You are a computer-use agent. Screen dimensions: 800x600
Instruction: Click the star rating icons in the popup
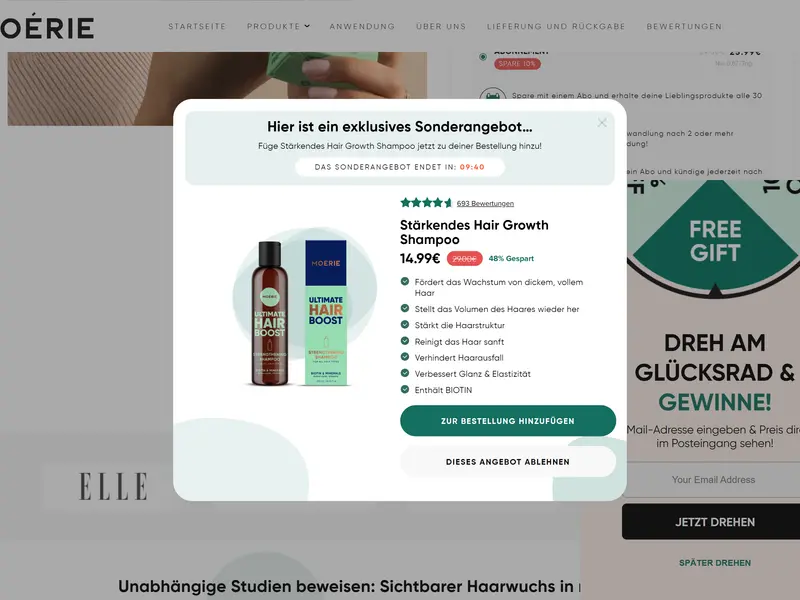[426, 203]
